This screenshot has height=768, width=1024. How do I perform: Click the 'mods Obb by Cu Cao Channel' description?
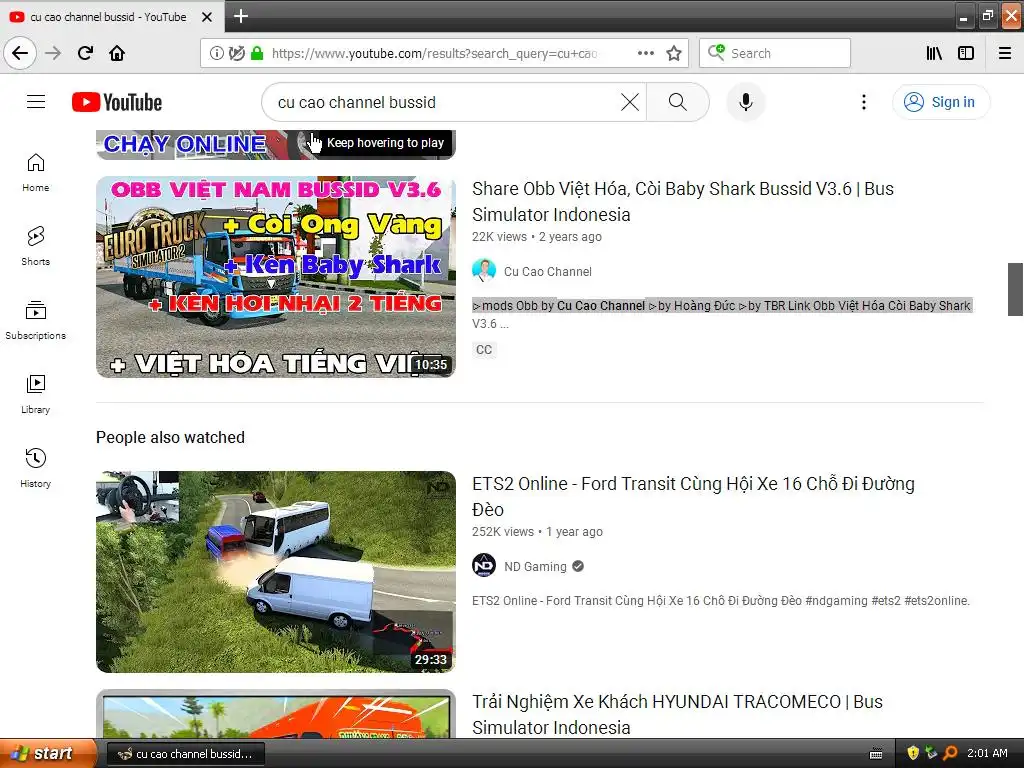coord(722,314)
